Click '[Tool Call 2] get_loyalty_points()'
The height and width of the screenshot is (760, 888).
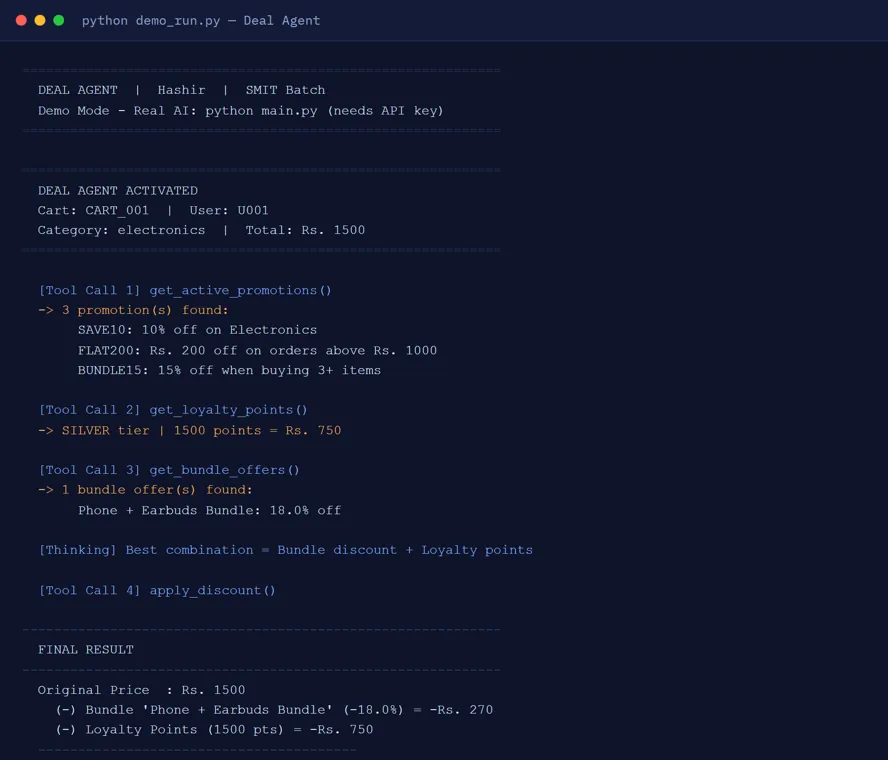[173, 410]
